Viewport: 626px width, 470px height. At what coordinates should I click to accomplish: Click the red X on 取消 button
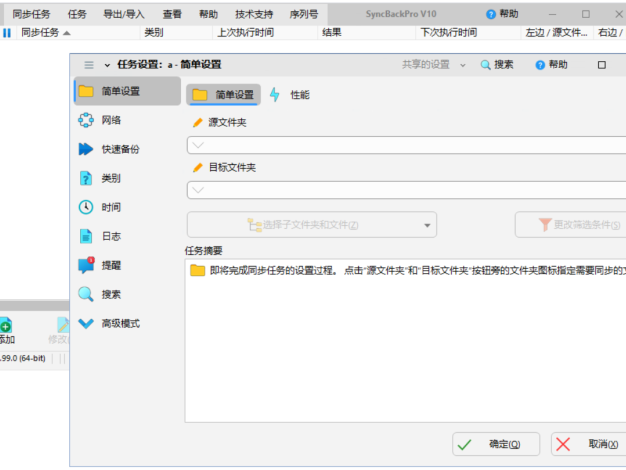coord(563,444)
